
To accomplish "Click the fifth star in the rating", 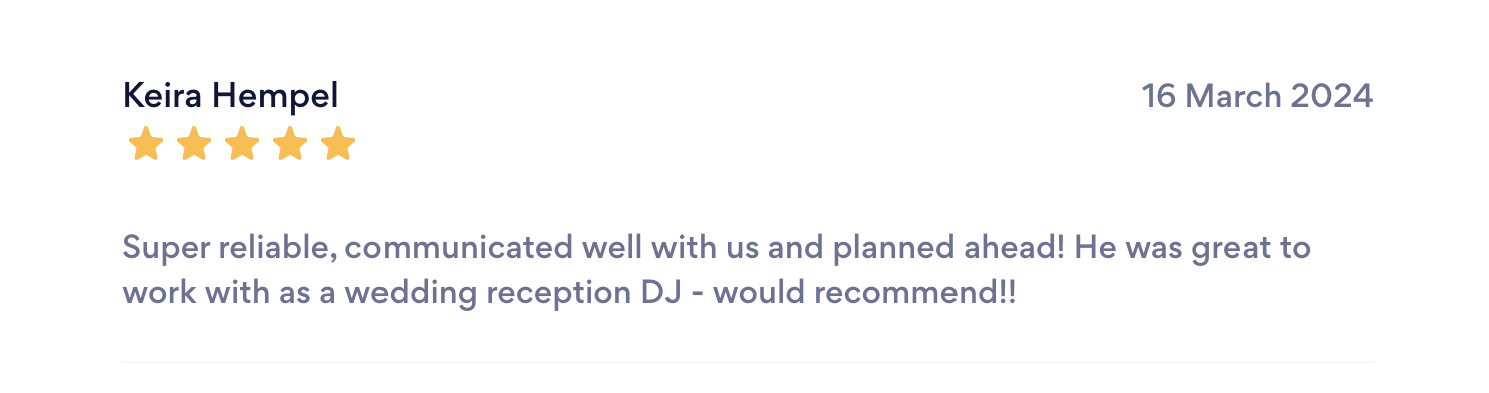I will coord(338,144).
